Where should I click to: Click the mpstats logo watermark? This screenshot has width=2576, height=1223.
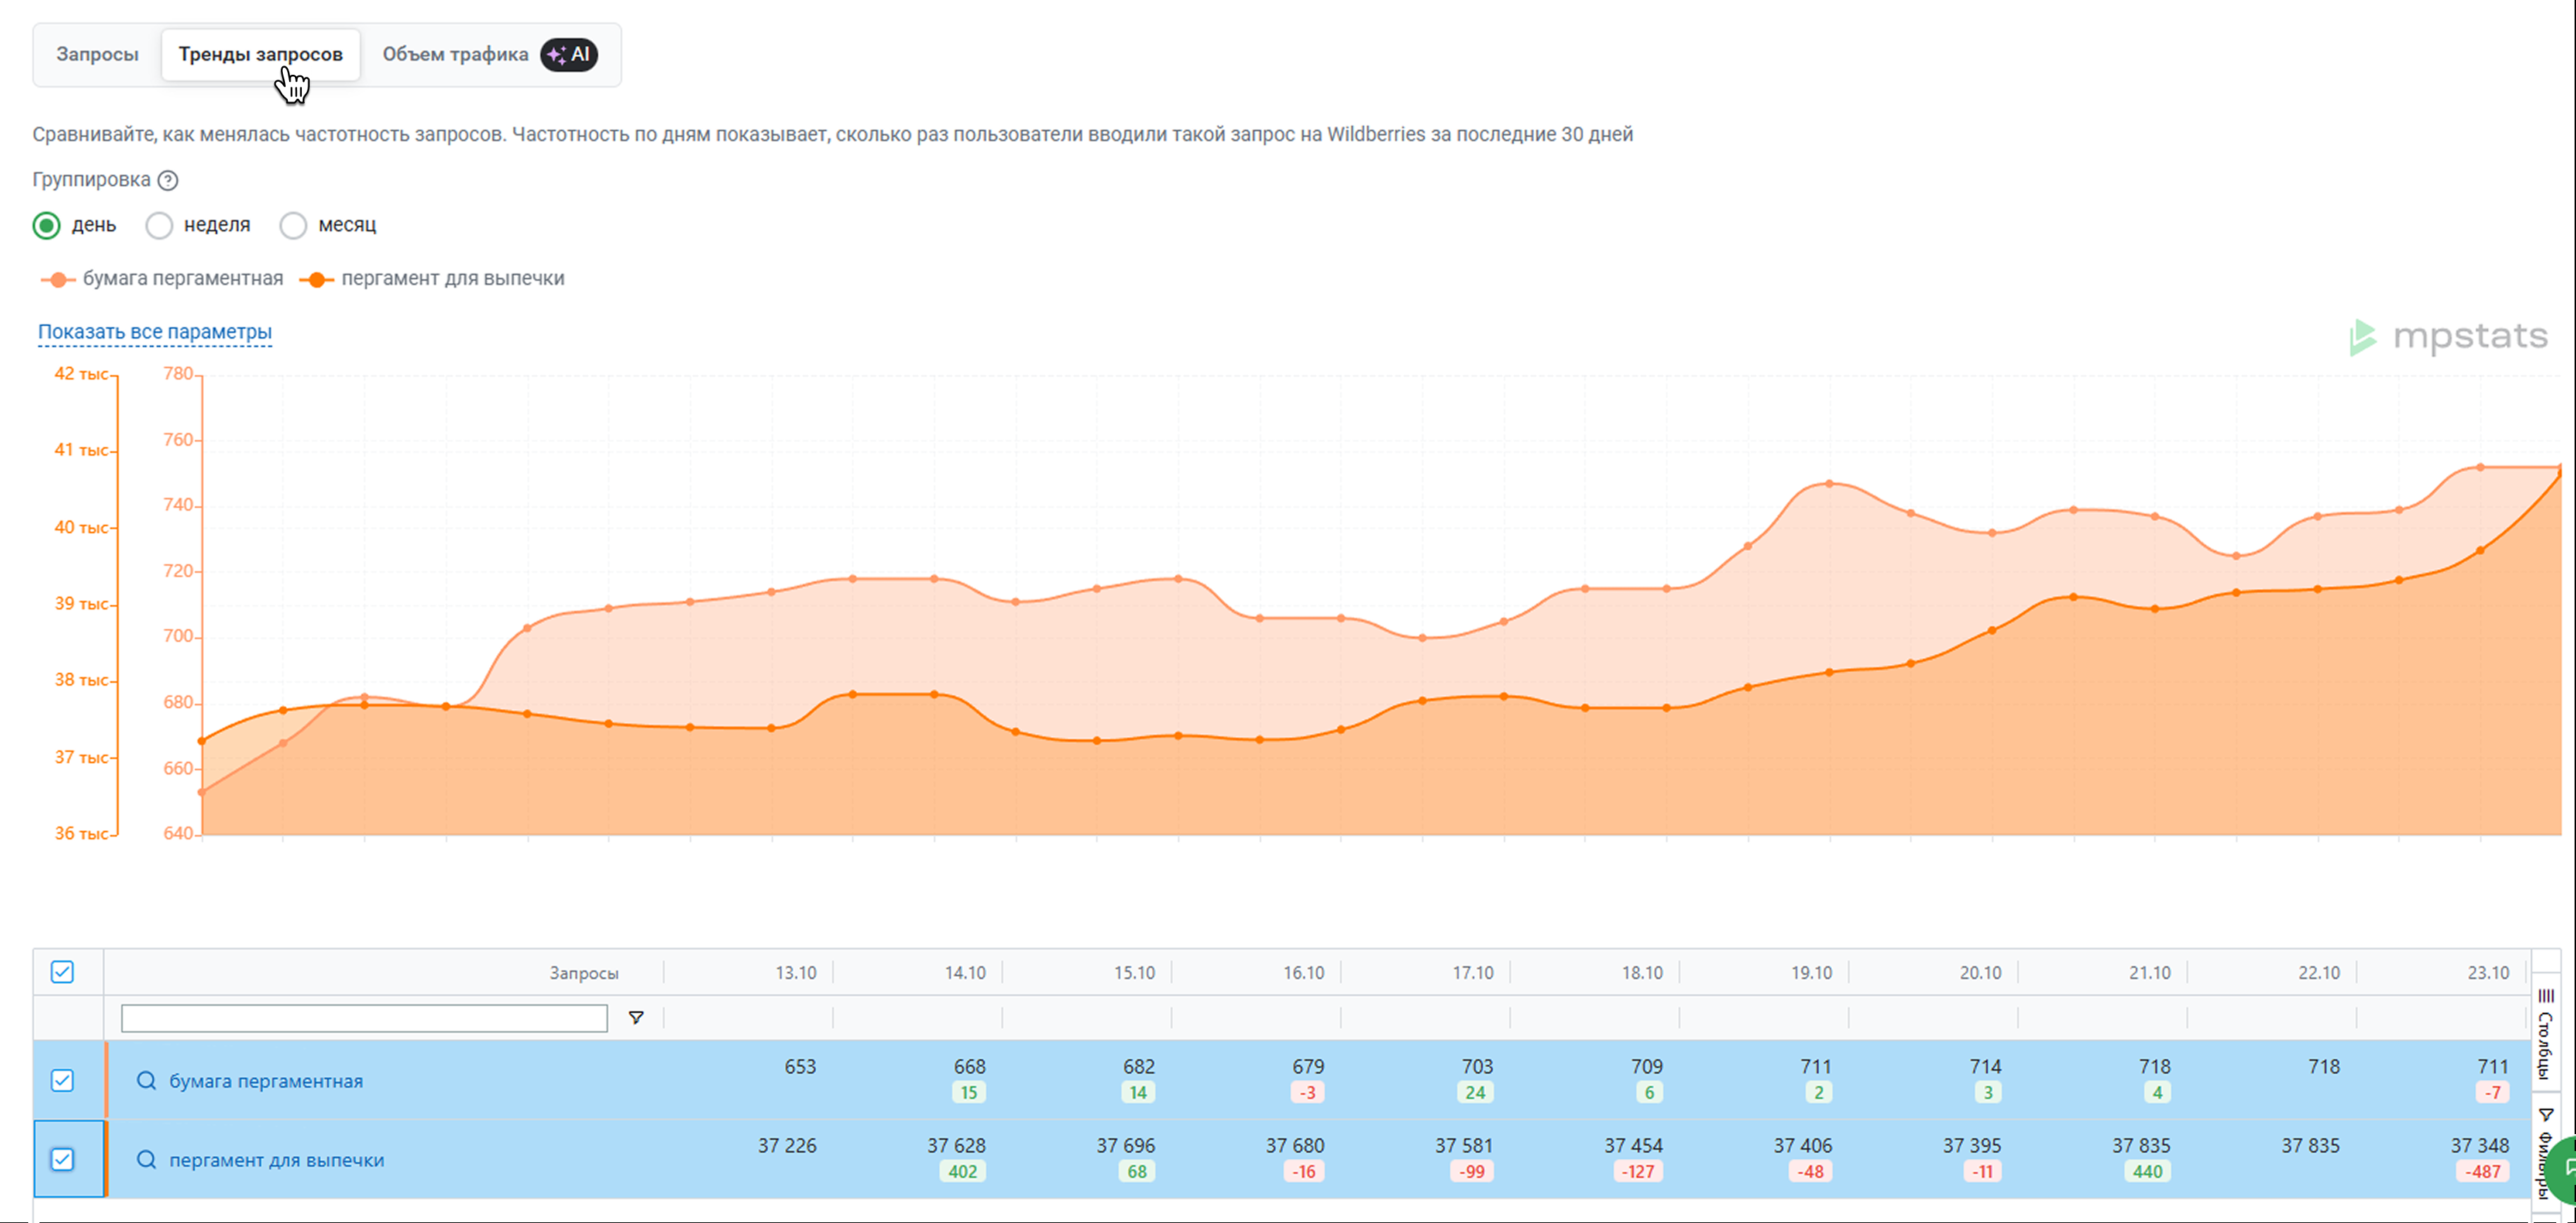2448,337
